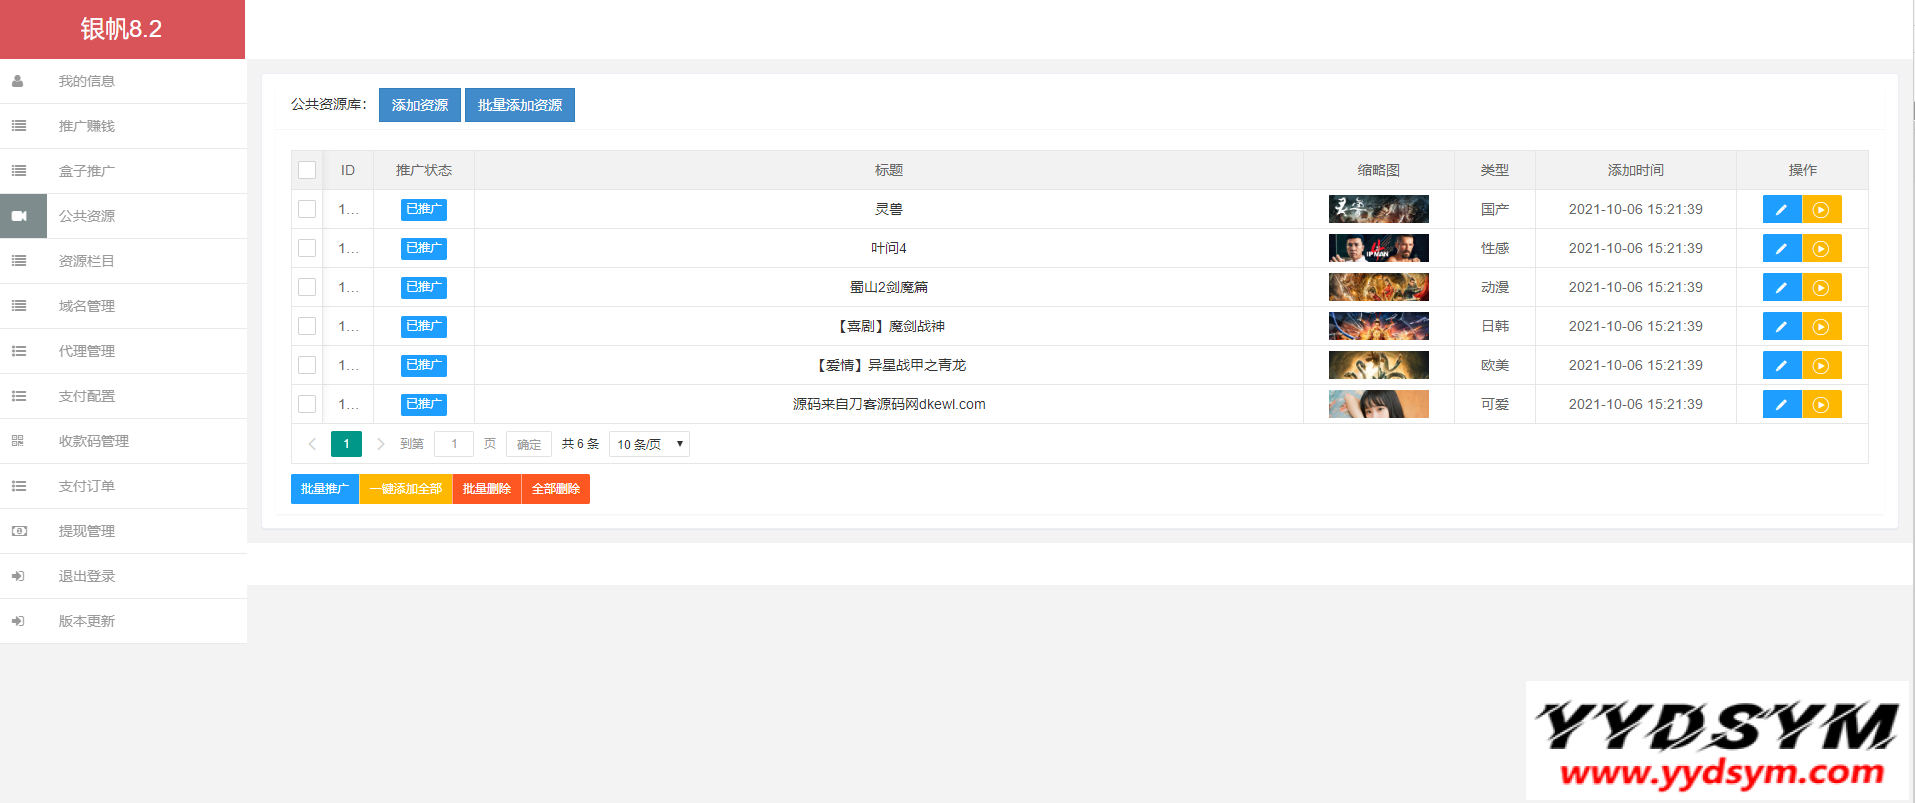Image resolution: width=1915 pixels, height=803 pixels.
Task: Check the box for the 灵兽 row
Action: (x=307, y=209)
